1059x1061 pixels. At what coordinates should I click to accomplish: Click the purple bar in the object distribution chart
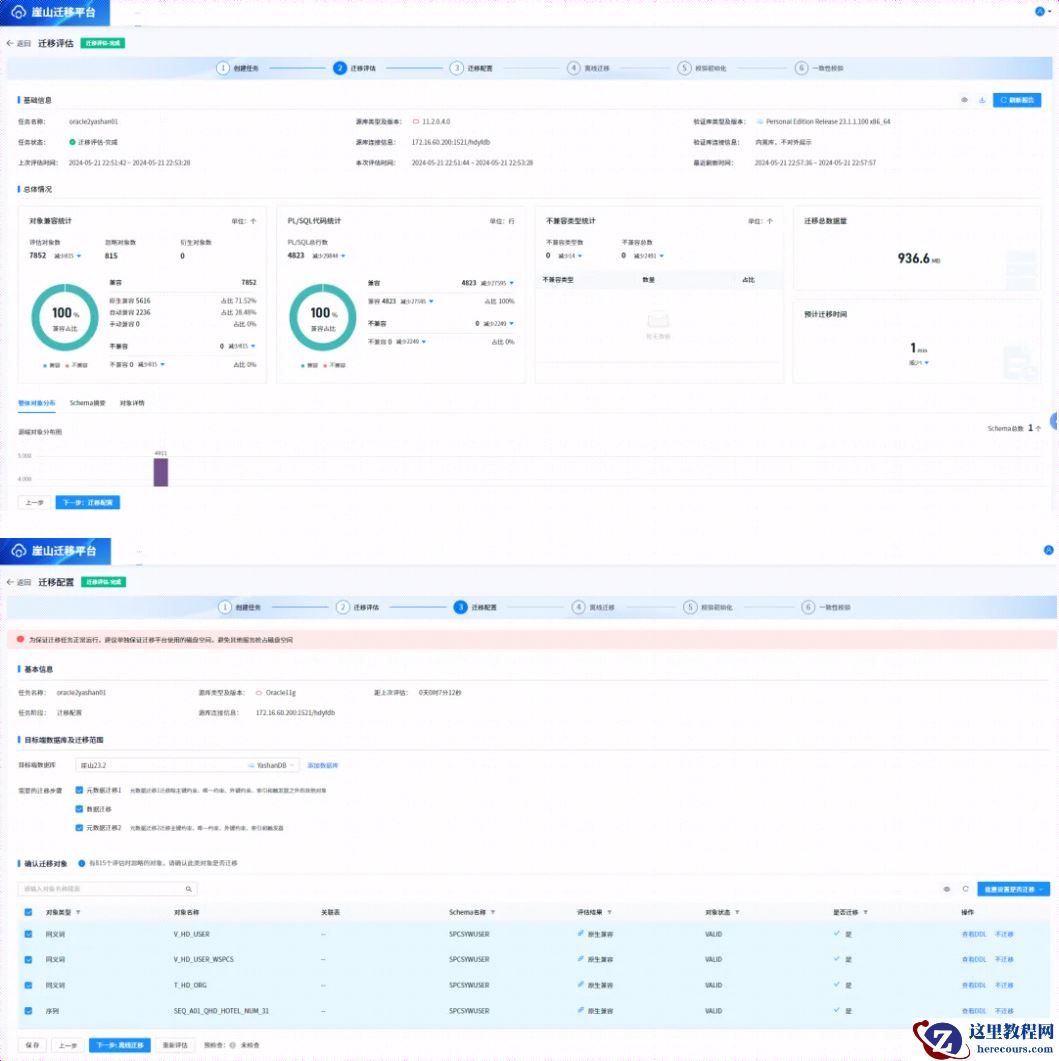[x=160, y=472]
